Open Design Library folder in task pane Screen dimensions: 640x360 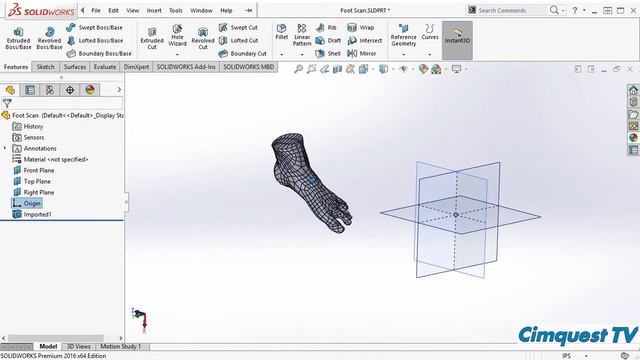[x=633, y=114]
